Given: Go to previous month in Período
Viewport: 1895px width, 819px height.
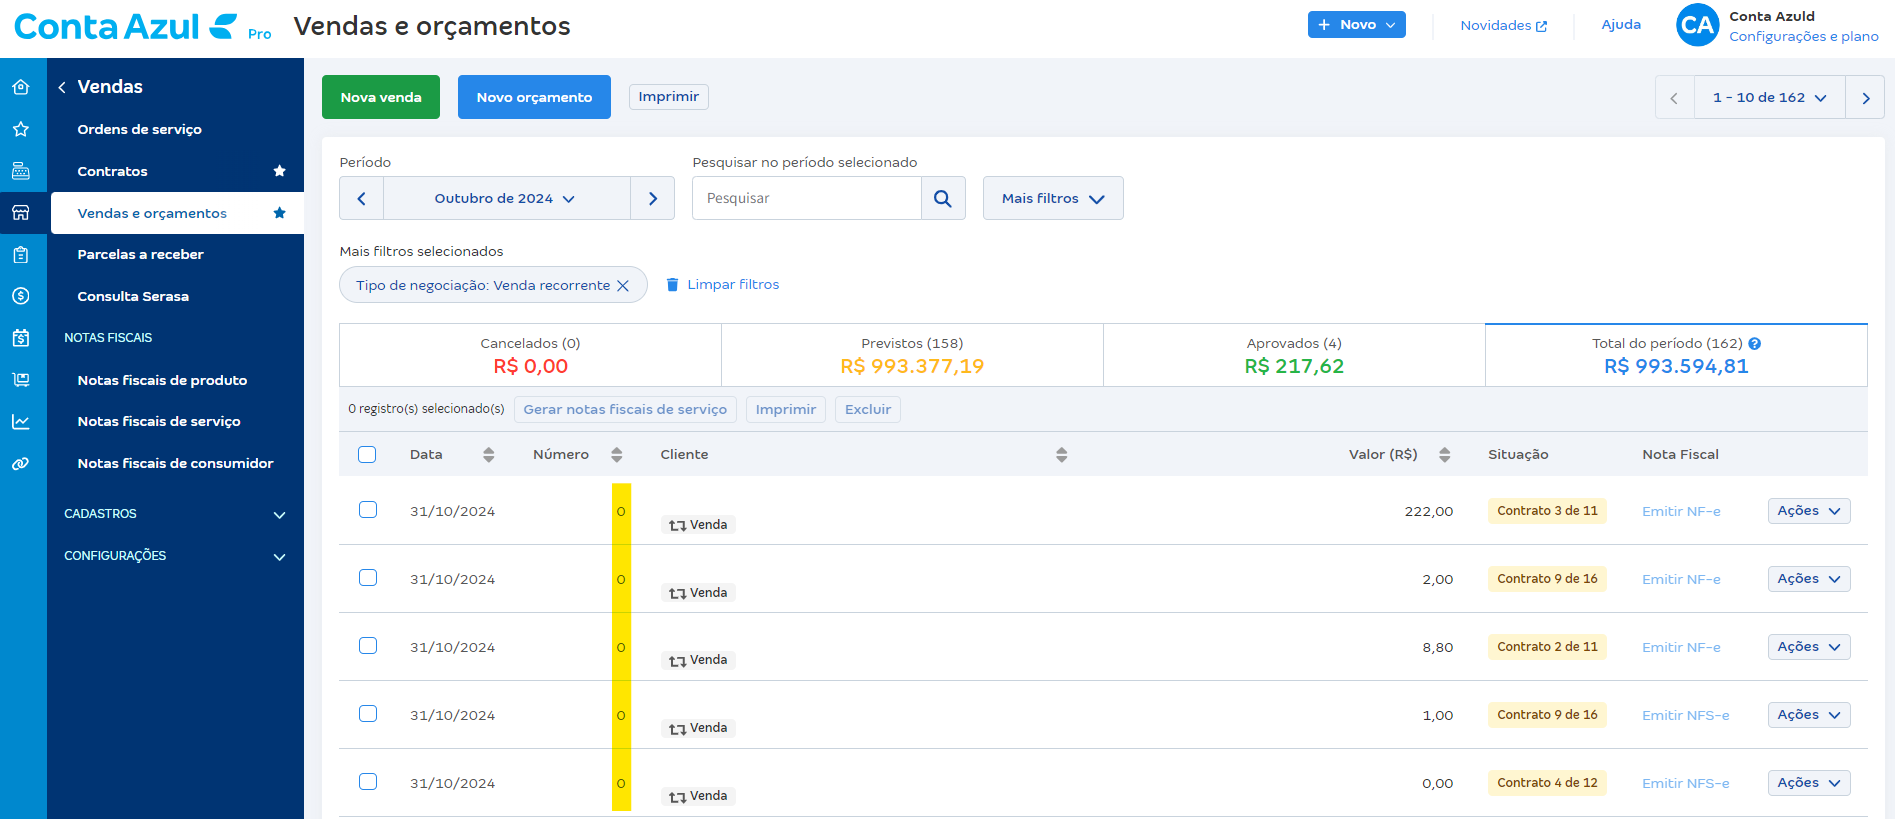Looking at the screenshot, I should tap(362, 198).
